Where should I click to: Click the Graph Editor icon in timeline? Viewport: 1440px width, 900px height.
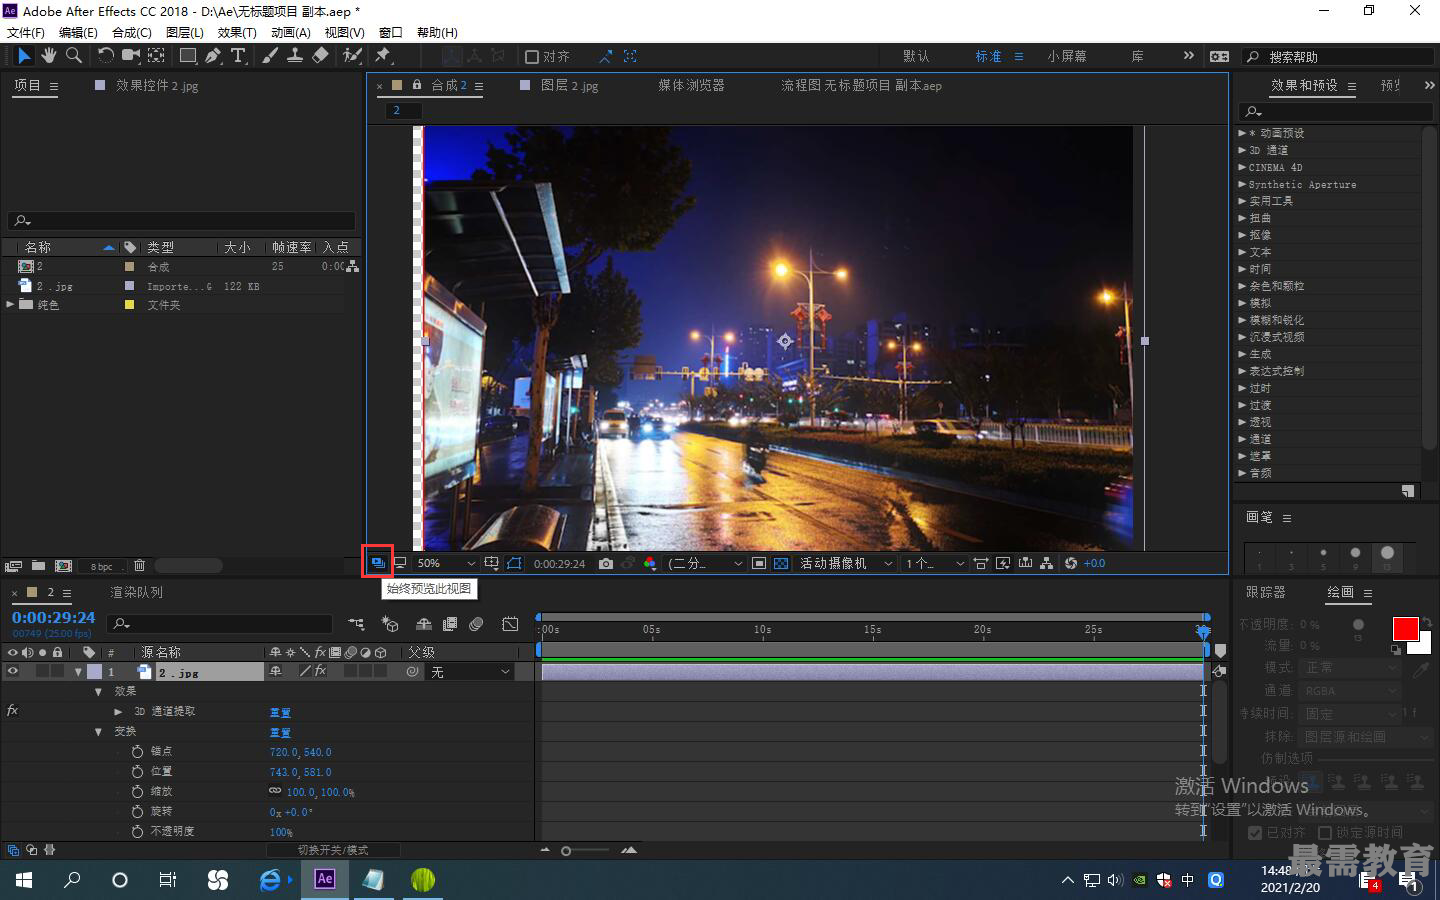510,624
